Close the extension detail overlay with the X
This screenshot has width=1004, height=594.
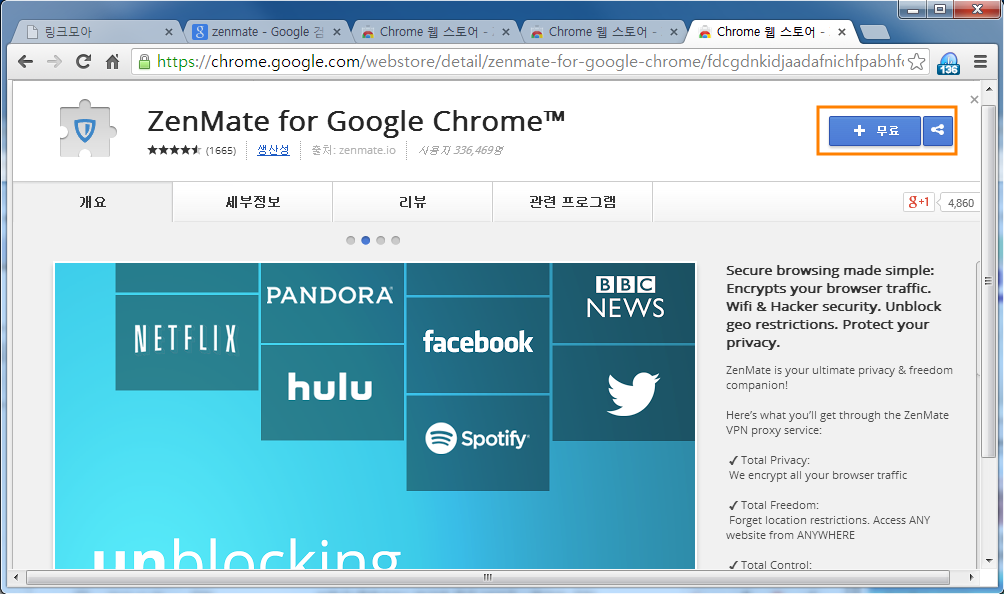974,99
